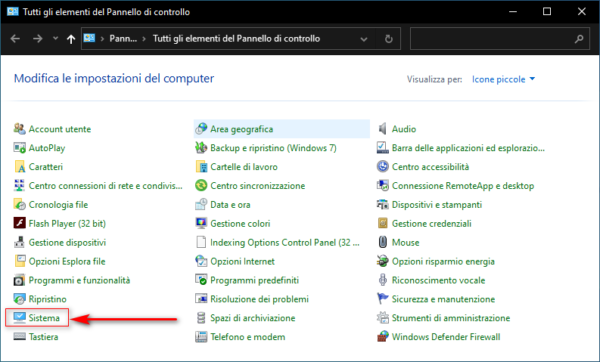Click the Ripristino icon

pyautogui.click(x=19, y=298)
